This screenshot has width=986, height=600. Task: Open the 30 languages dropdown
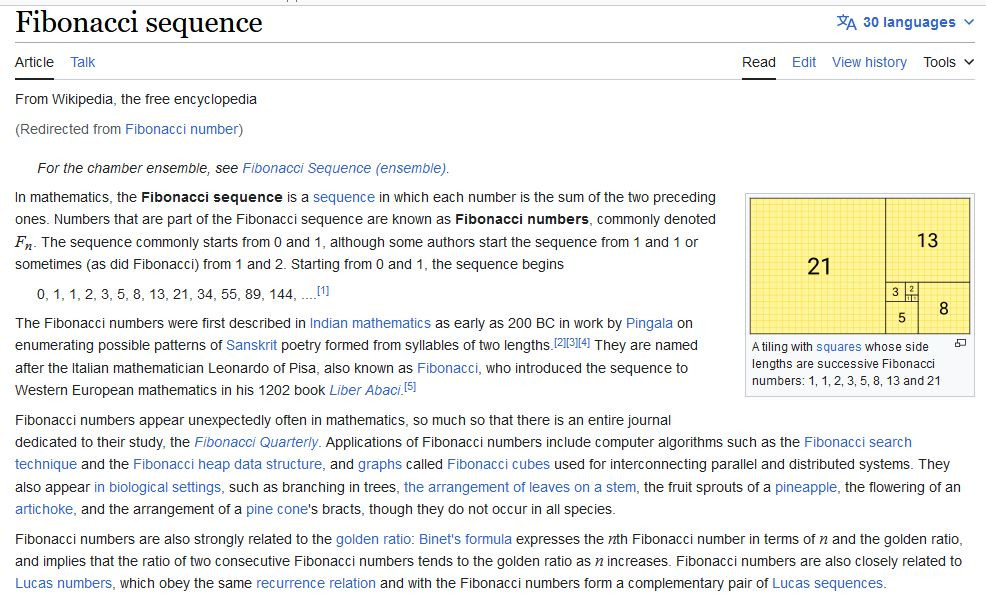coord(908,22)
